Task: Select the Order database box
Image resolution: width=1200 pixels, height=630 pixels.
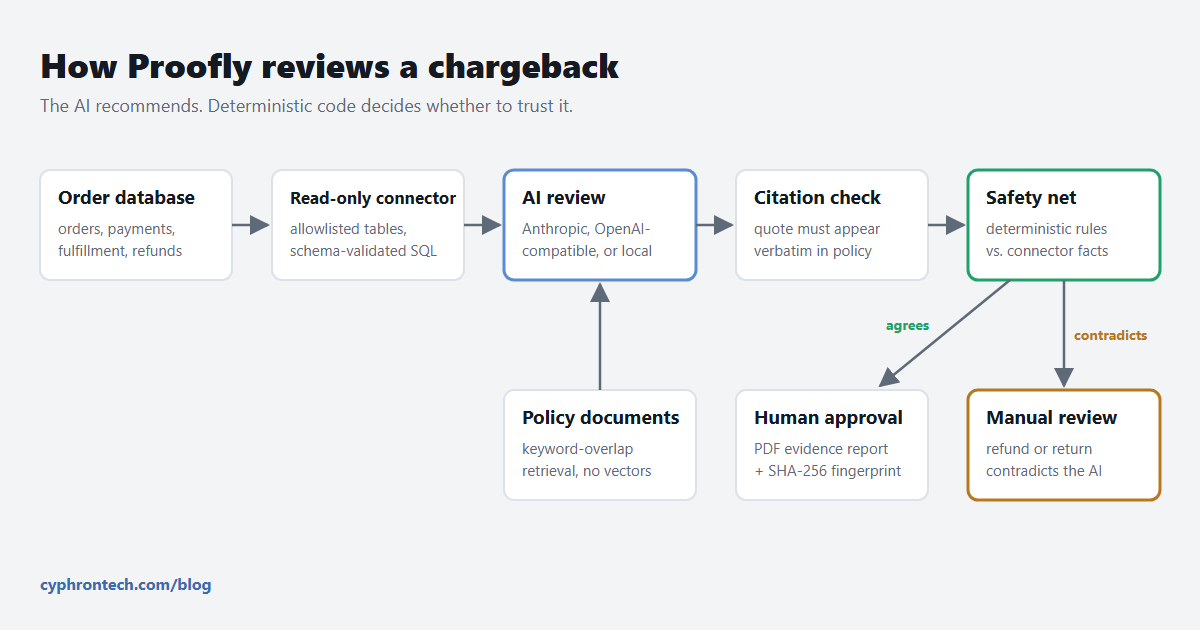Action: coord(136,225)
